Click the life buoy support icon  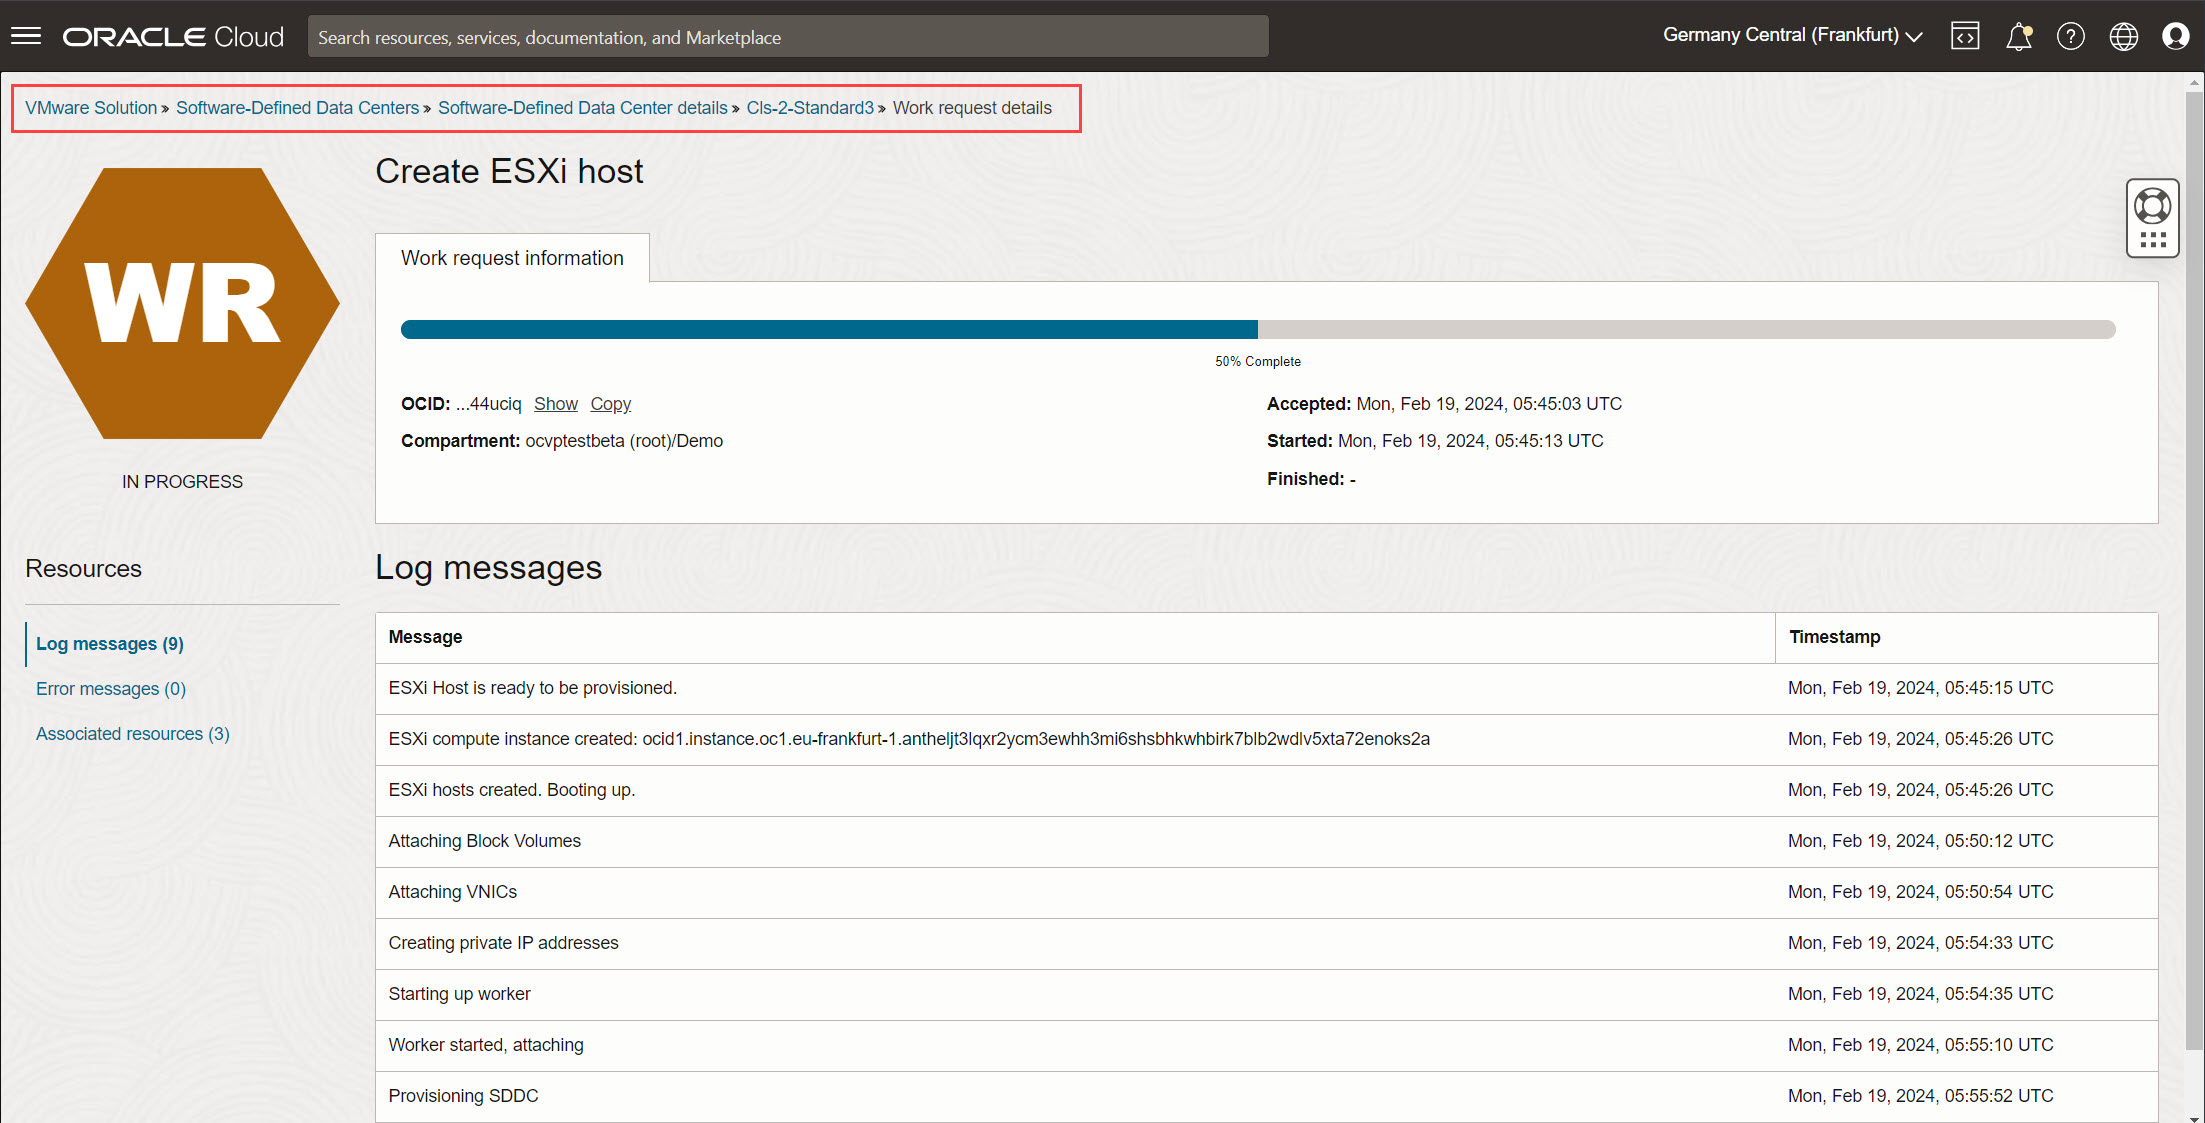point(2153,206)
